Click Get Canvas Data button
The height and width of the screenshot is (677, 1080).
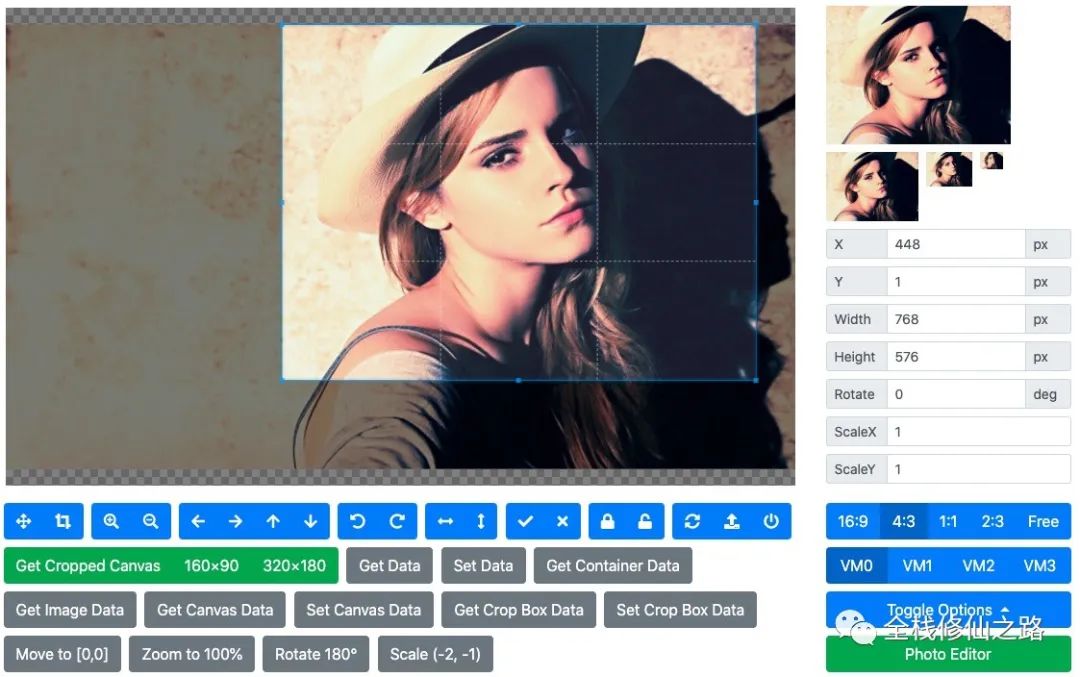click(215, 610)
